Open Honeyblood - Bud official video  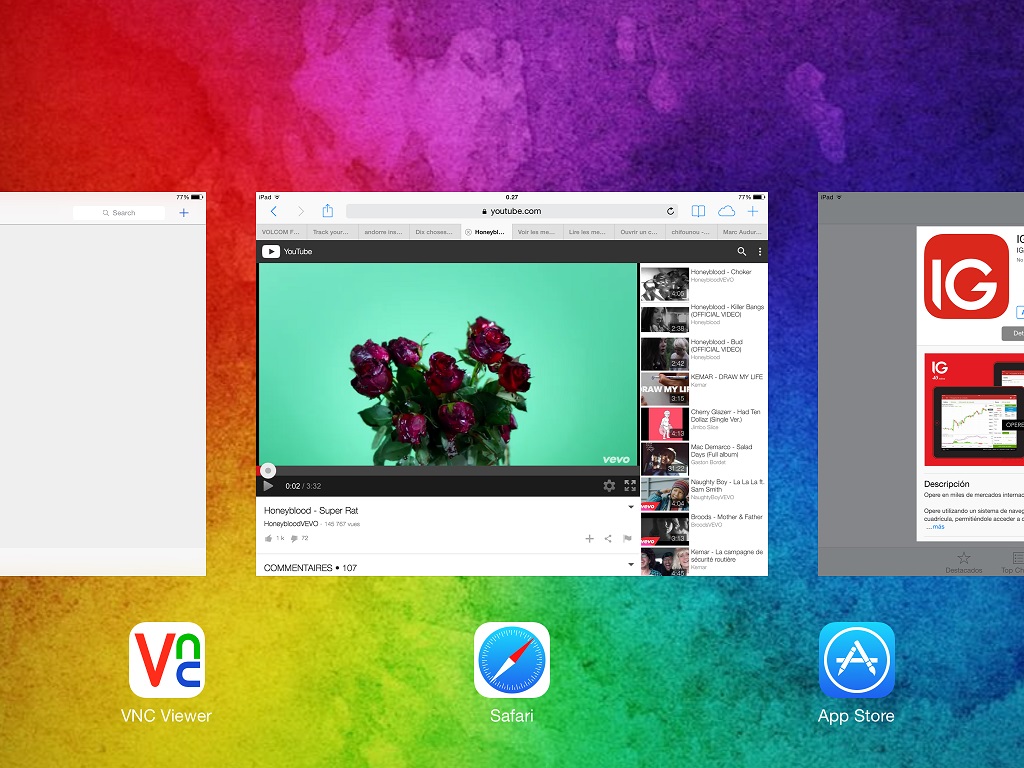pos(703,353)
